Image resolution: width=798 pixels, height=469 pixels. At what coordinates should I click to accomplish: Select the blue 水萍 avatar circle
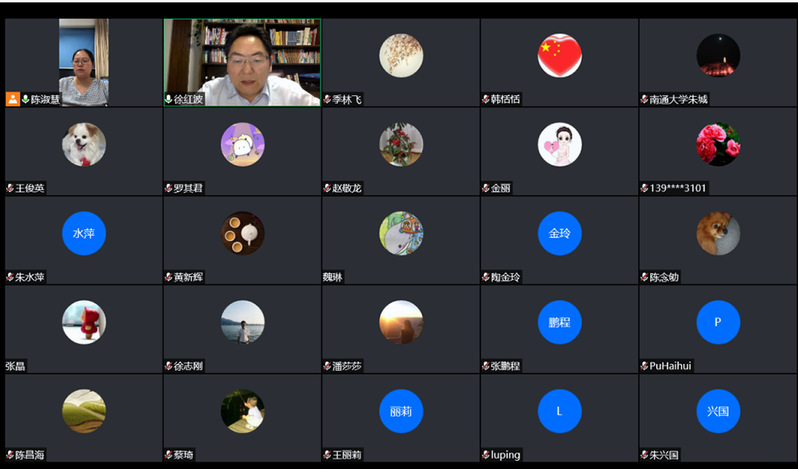pos(84,233)
